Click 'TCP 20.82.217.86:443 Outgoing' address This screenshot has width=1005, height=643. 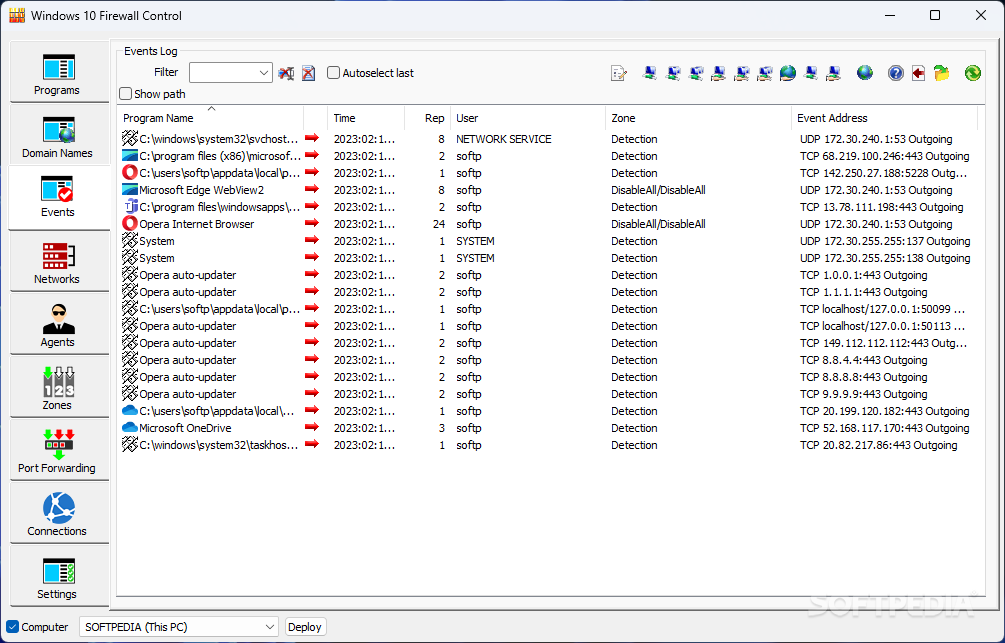(x=878, y=445)
